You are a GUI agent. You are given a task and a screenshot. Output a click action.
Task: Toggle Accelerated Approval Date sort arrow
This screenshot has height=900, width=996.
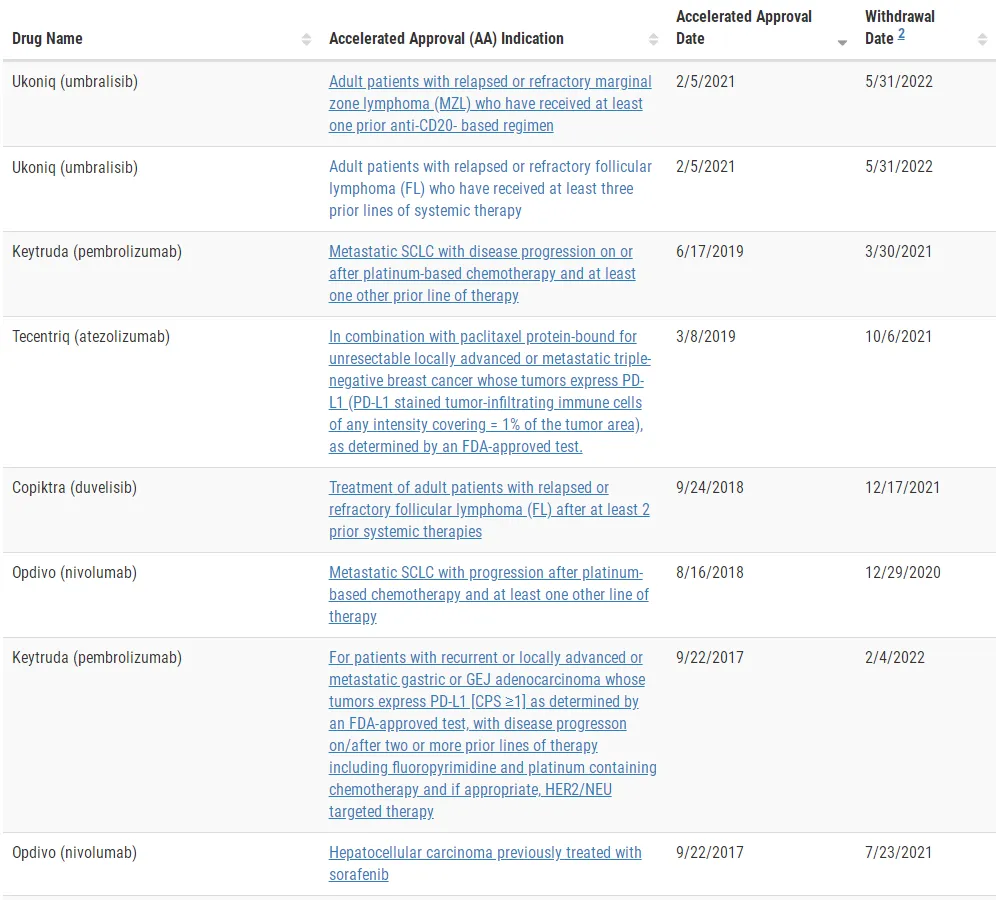(x=842, y=40)
